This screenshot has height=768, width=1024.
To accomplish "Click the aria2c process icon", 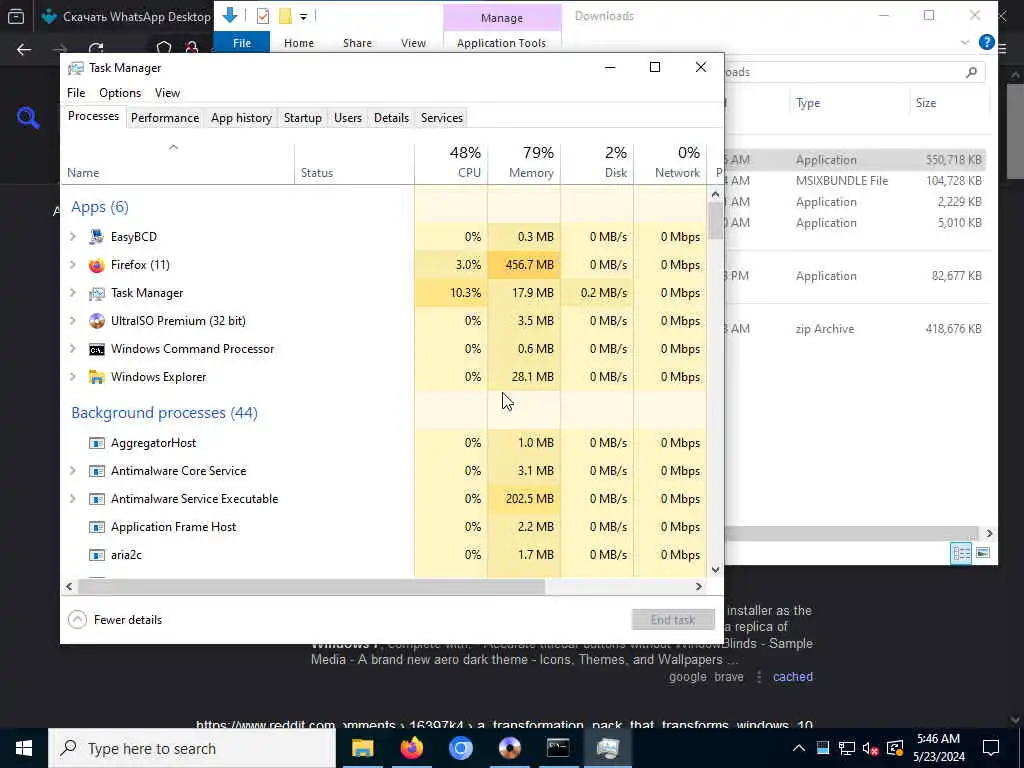I will [x=97, y=556].
